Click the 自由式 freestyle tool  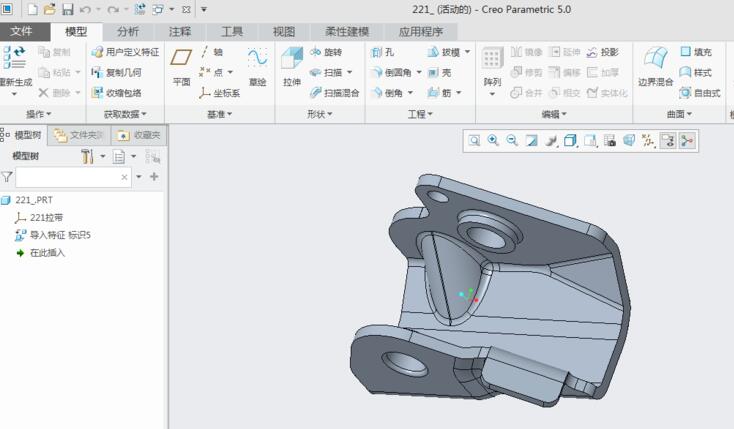click(700, 93)
